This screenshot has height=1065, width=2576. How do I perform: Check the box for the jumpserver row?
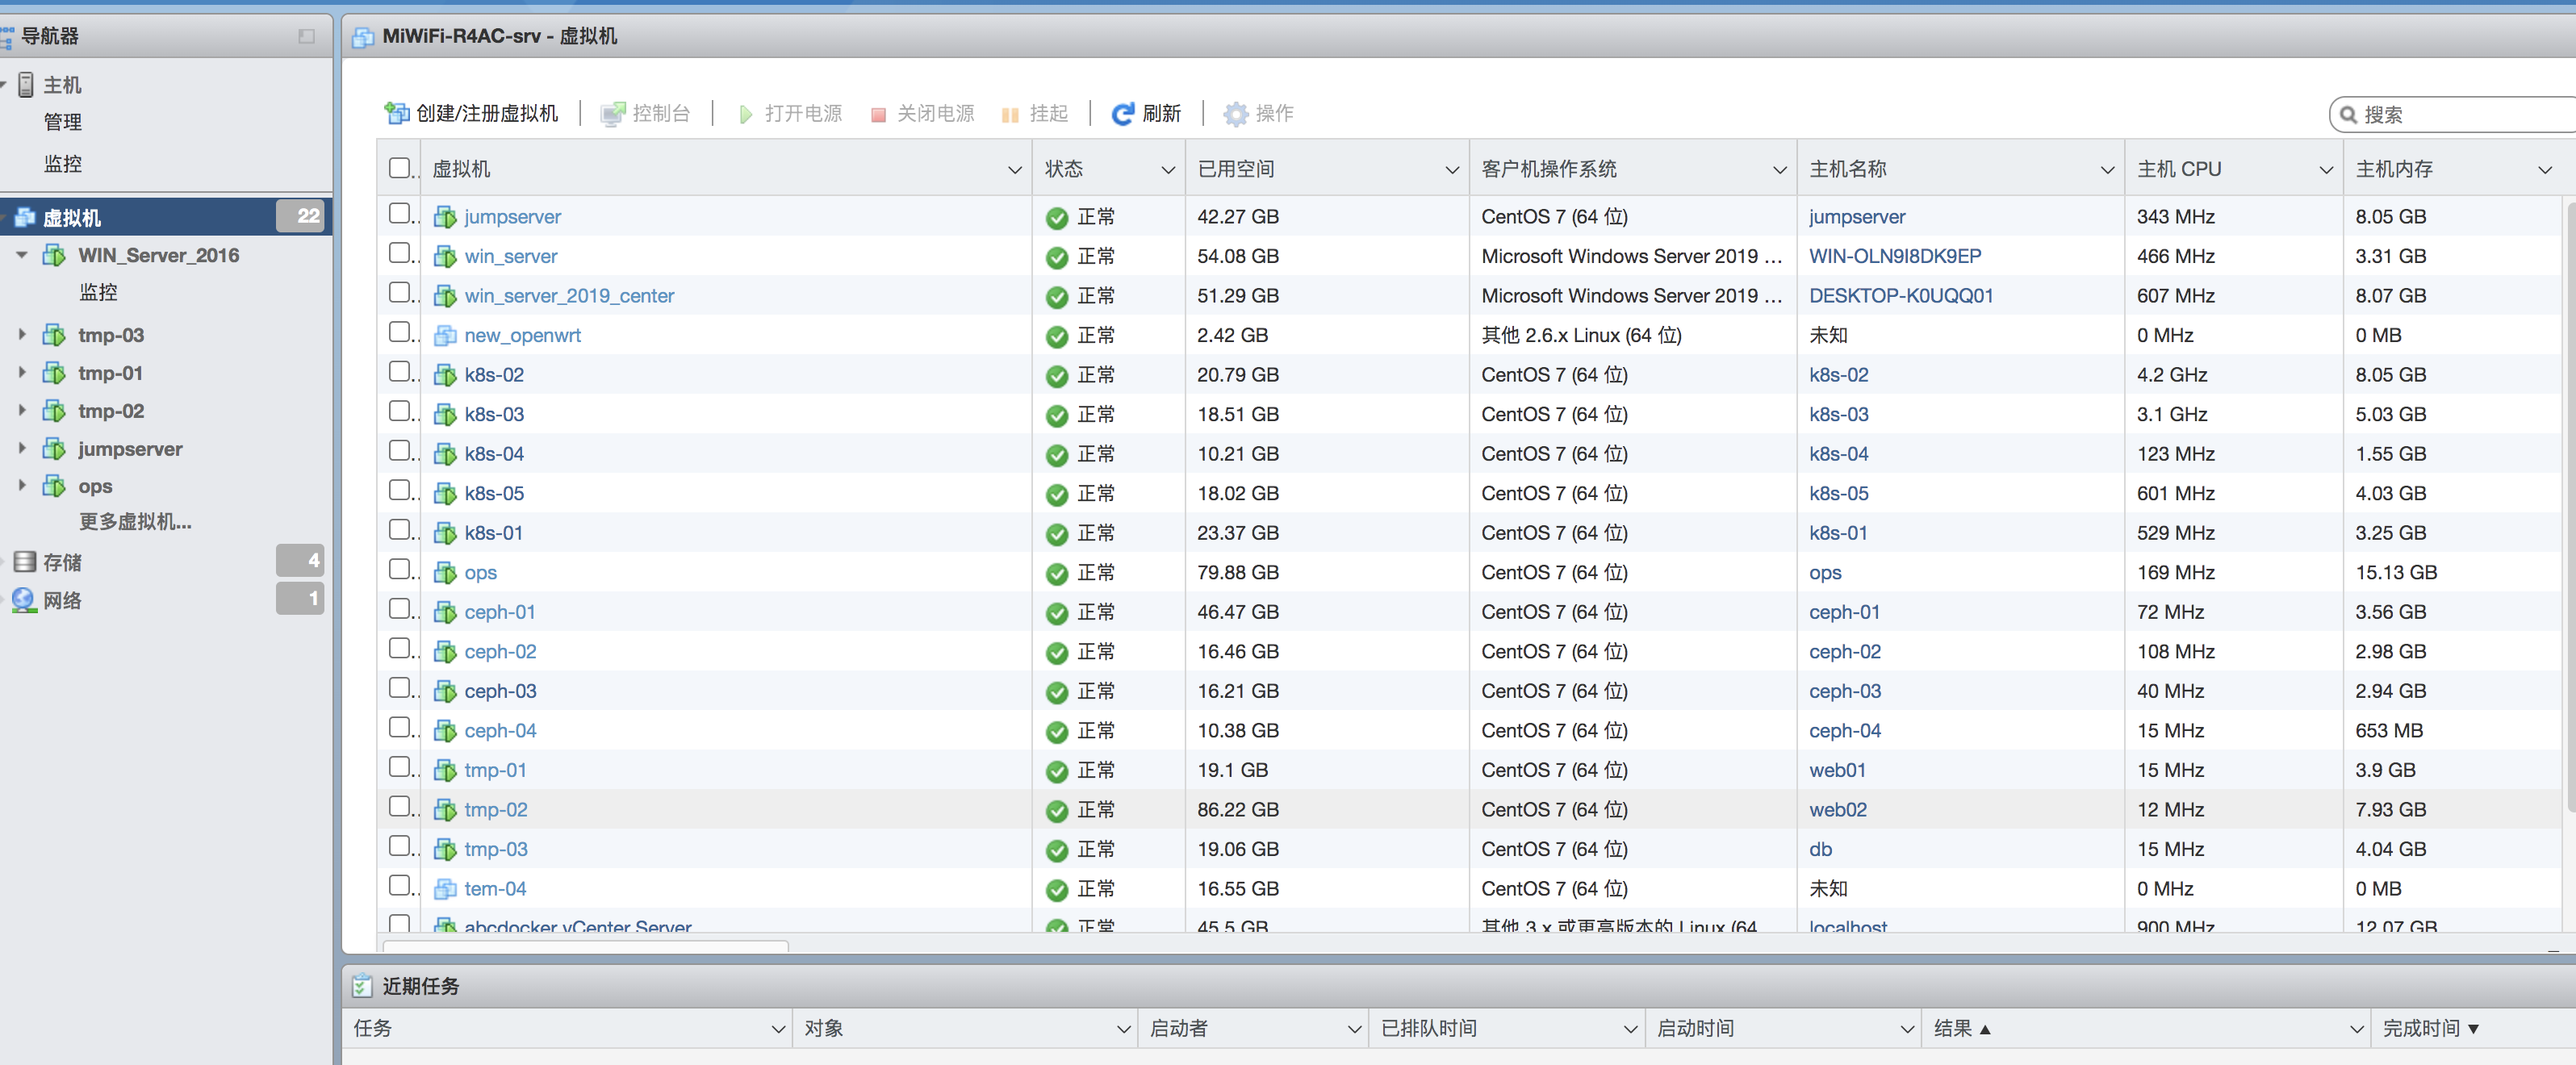[x=400, y=213]
